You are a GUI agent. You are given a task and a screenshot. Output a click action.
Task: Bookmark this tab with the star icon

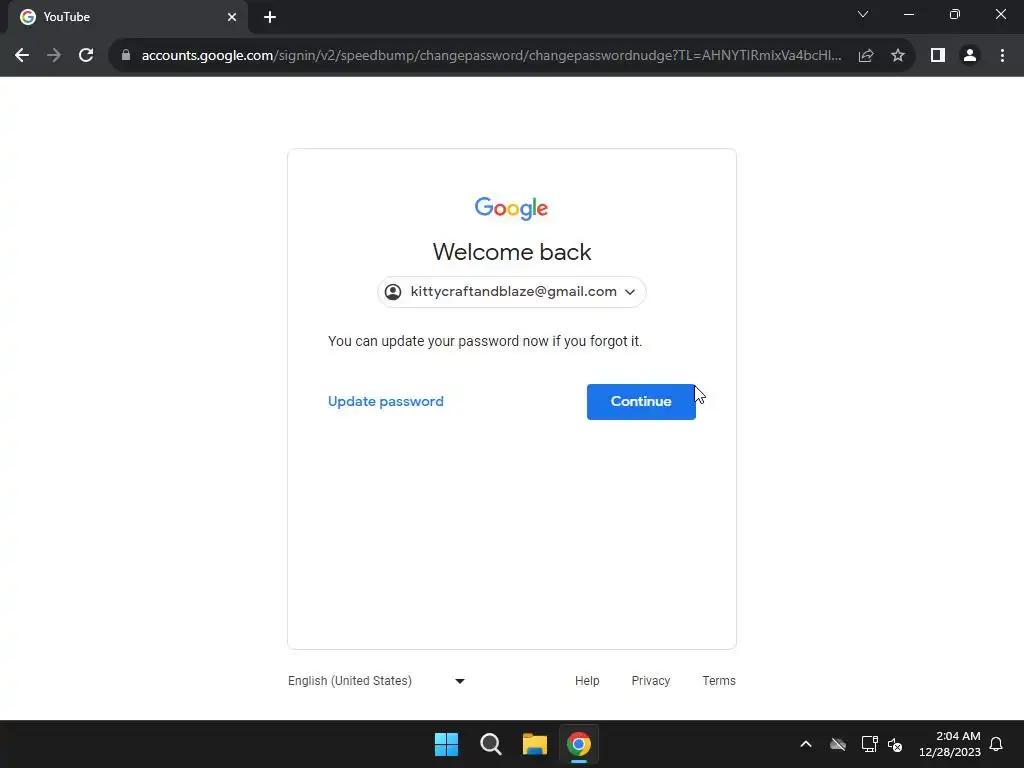coord(898,56)
